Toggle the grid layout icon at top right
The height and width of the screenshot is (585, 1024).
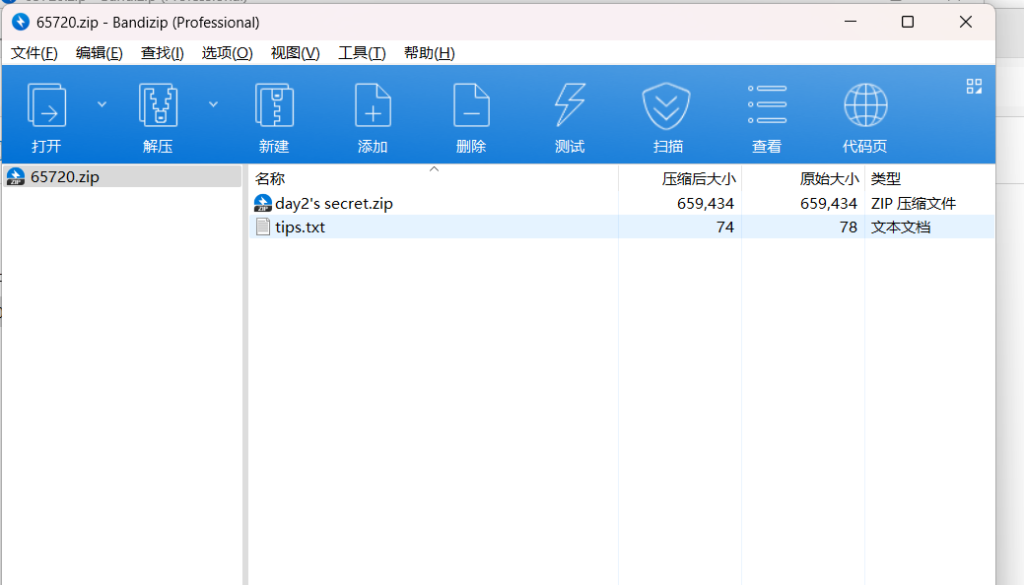pos(973,86)
